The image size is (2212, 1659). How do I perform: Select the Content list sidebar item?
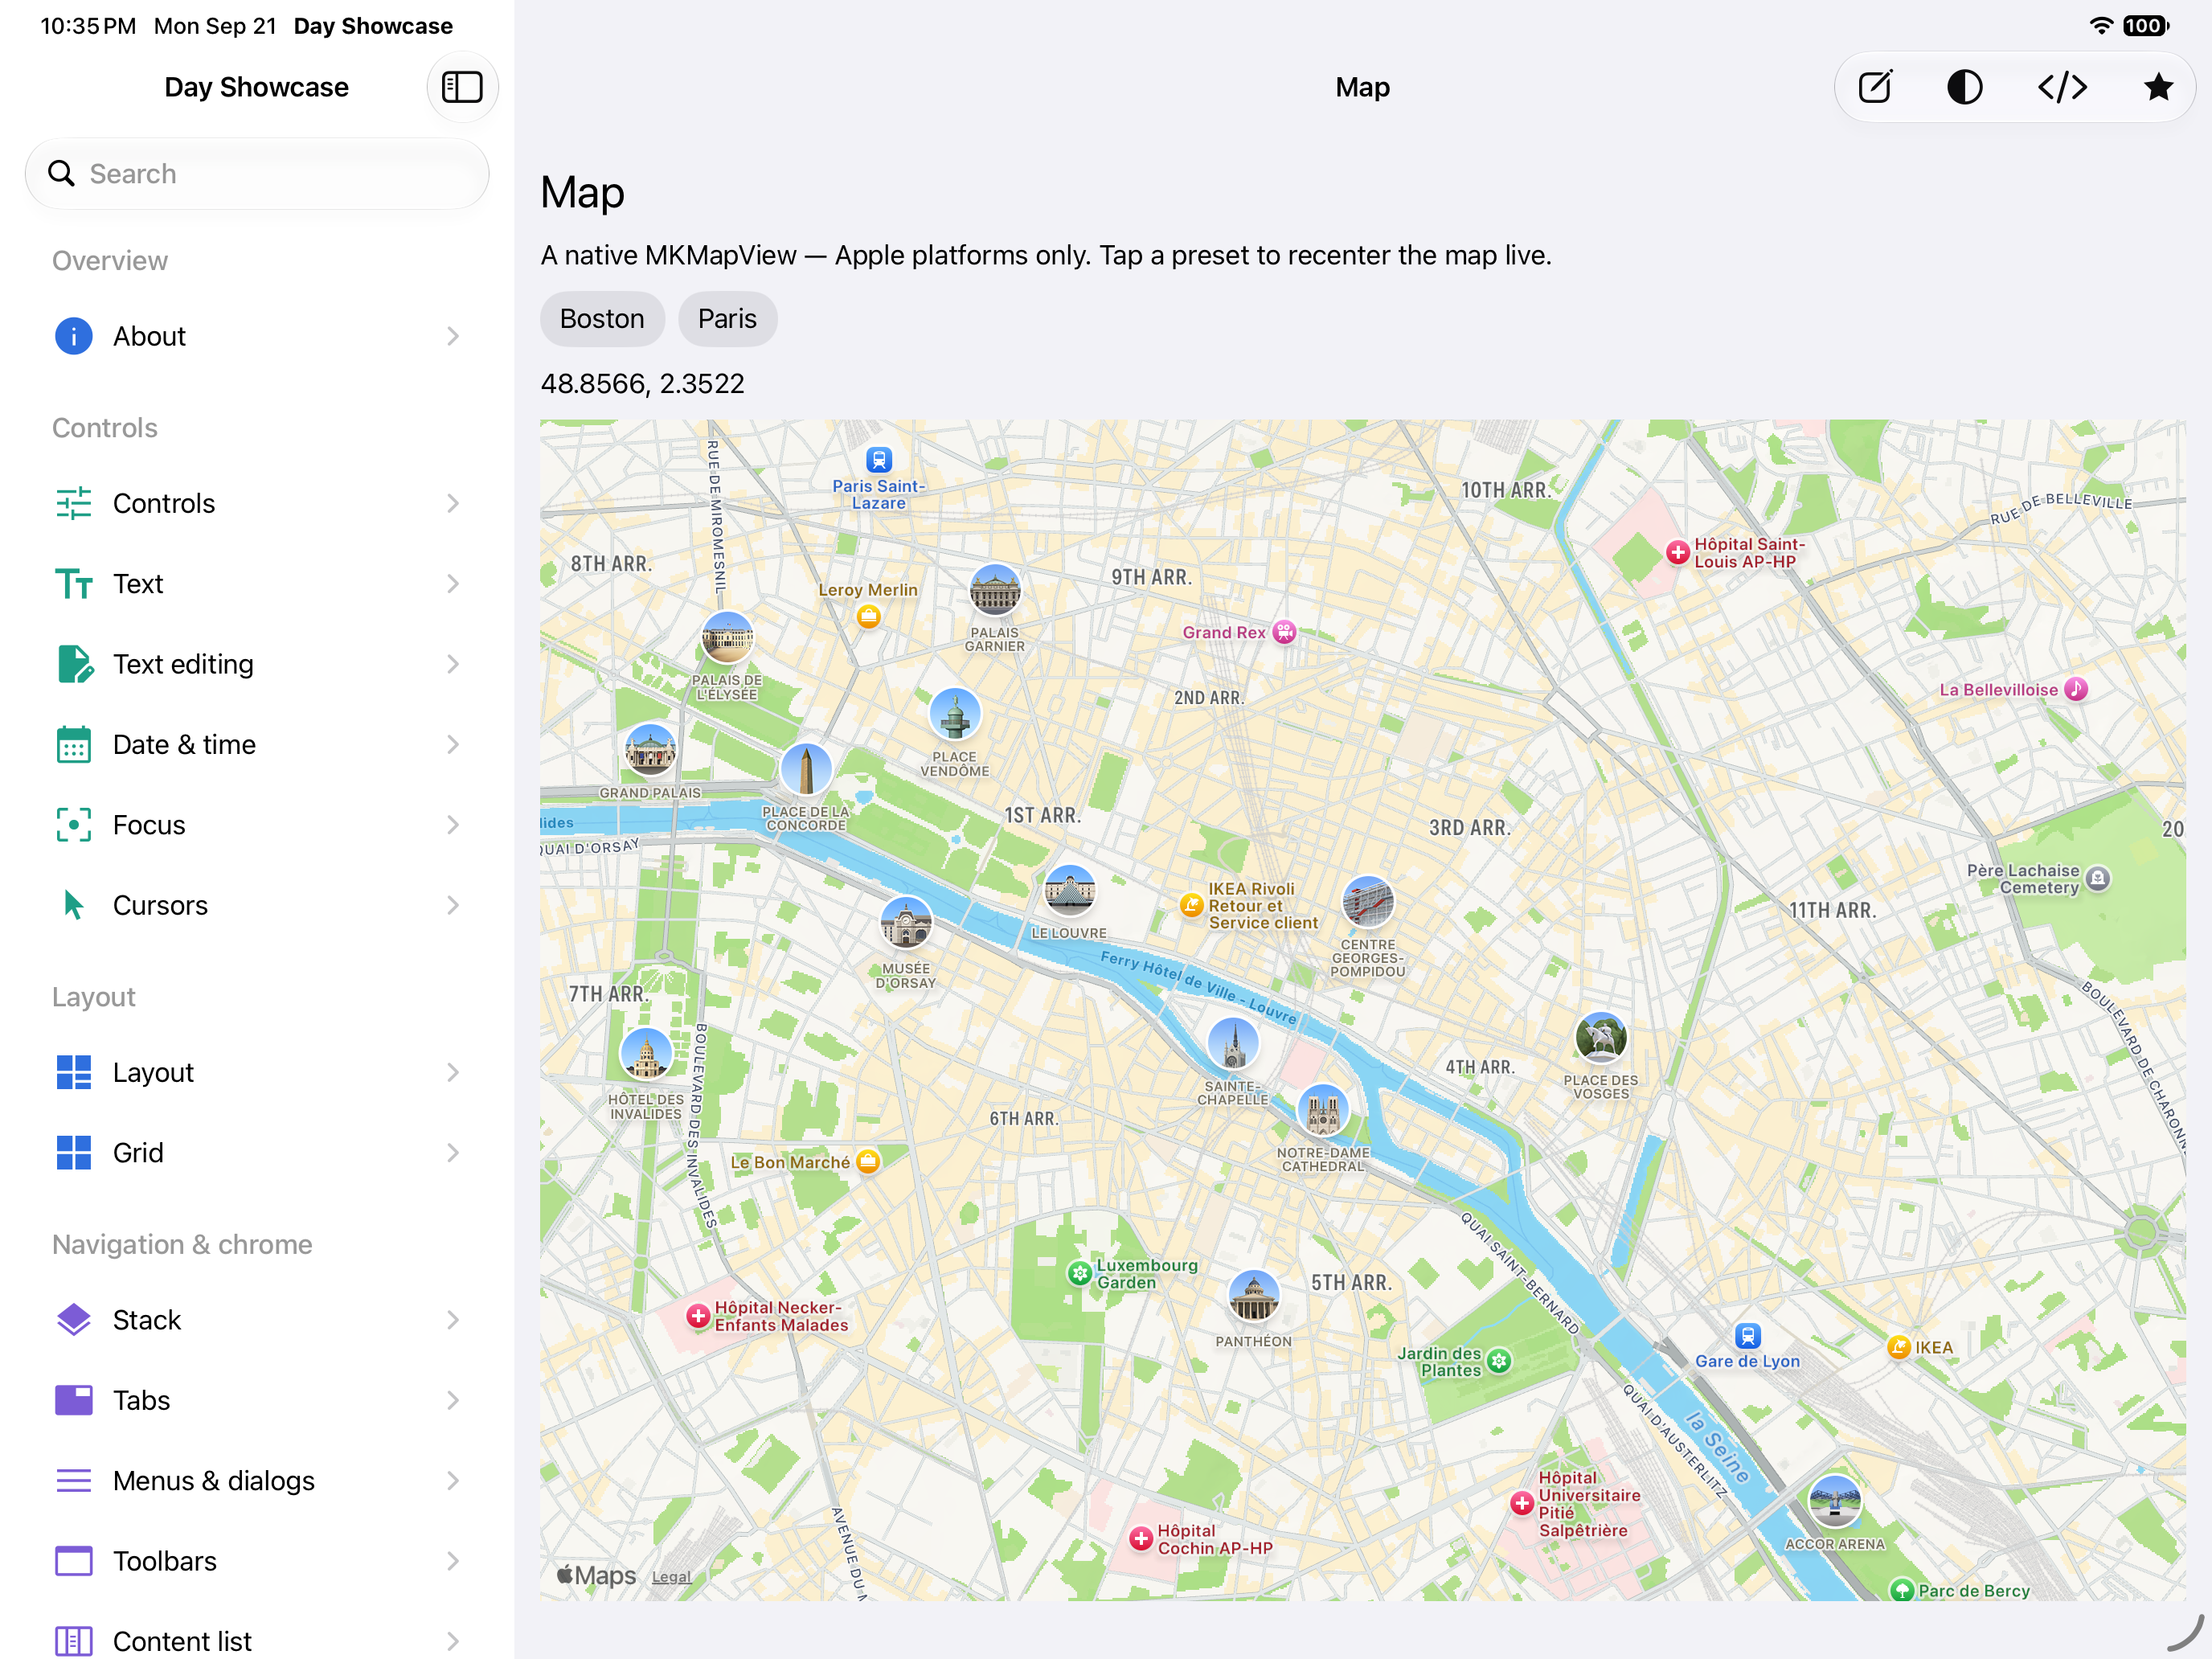(x=257, y=1640)
